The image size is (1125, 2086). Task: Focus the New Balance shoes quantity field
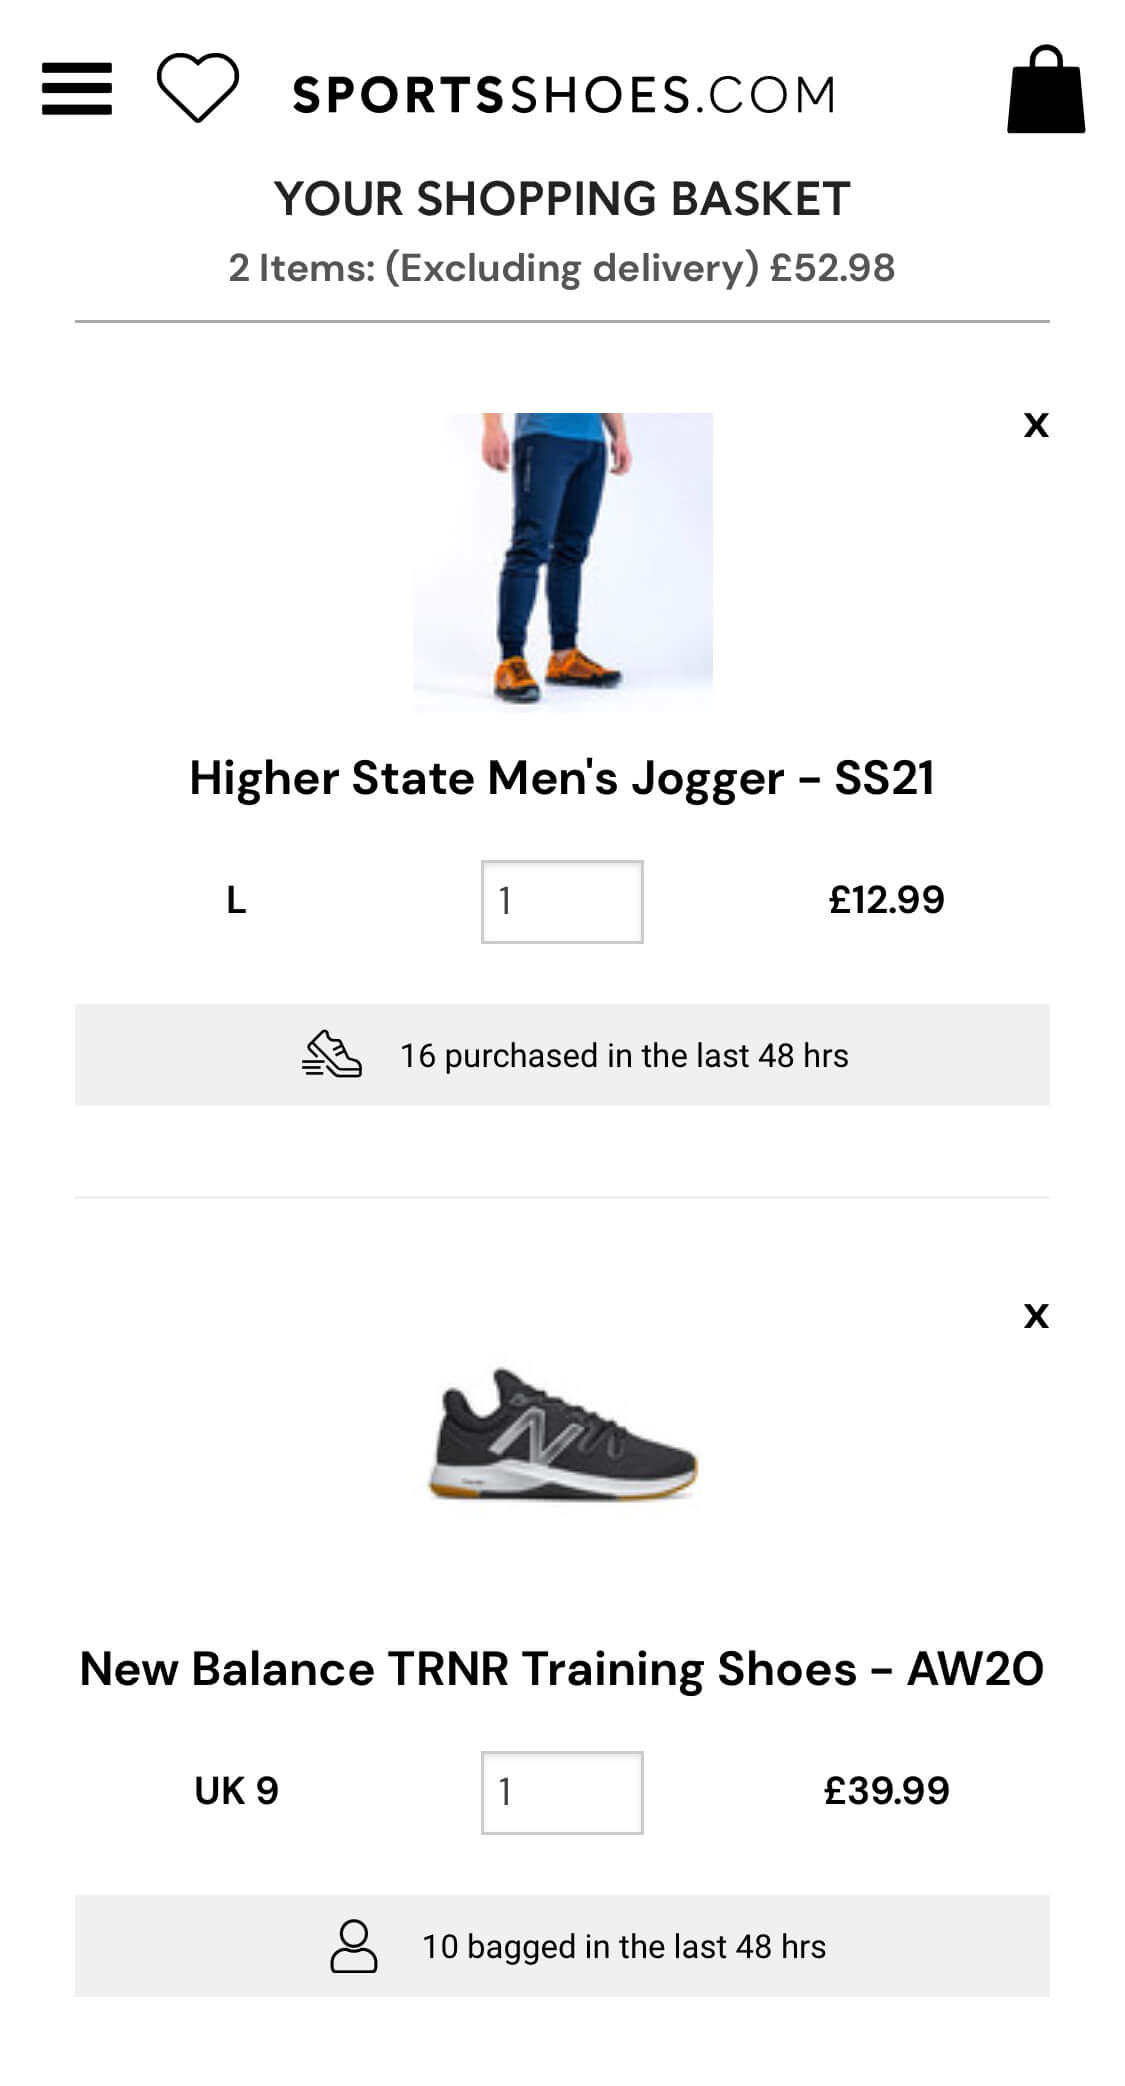[x=562, y=1792]
